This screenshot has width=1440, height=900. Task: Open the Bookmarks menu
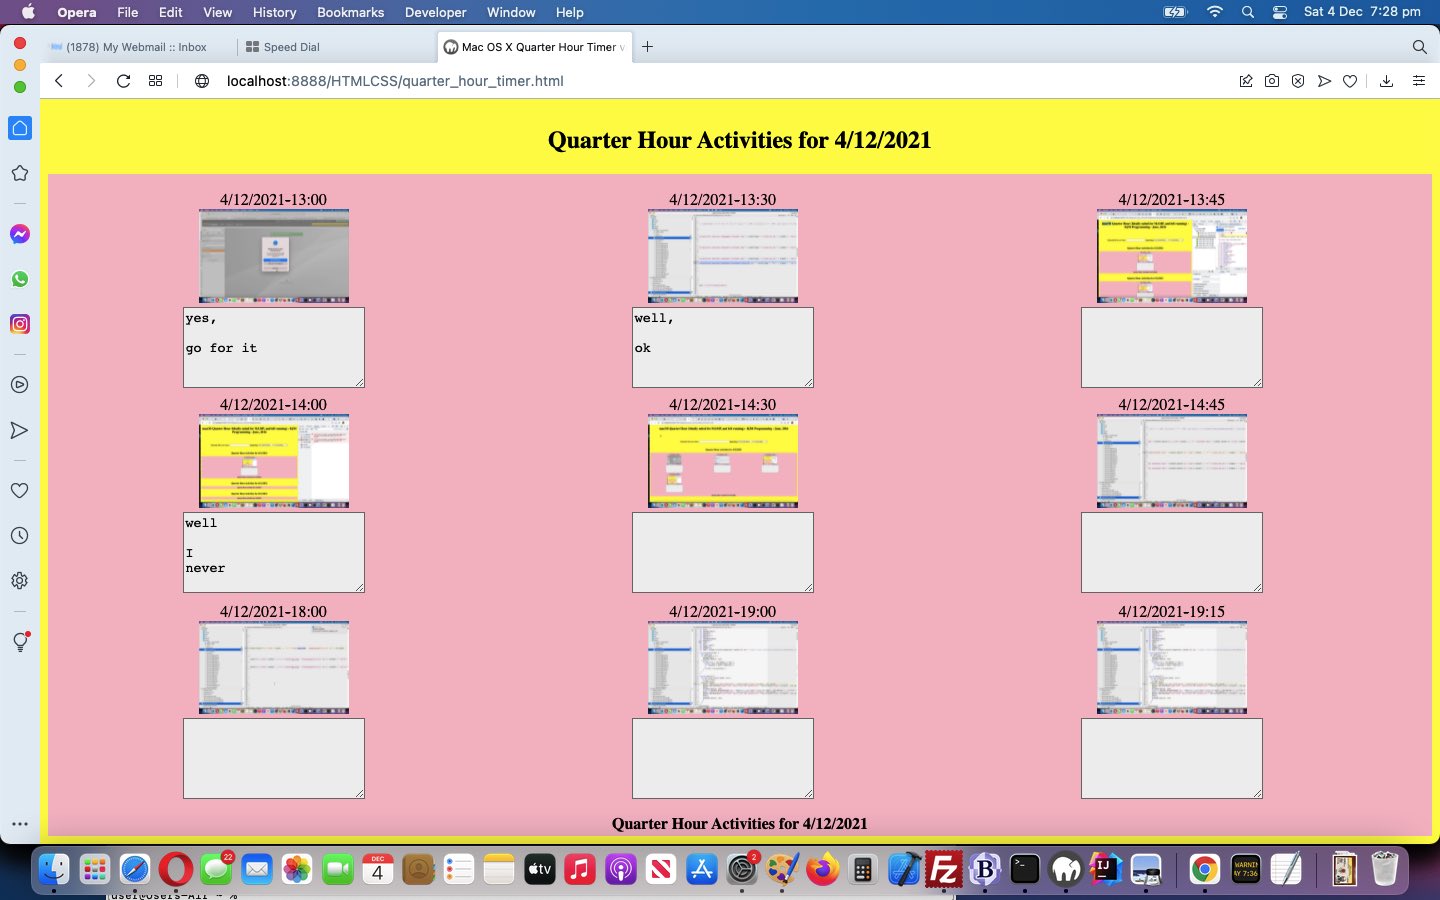(x=350, y=12)
